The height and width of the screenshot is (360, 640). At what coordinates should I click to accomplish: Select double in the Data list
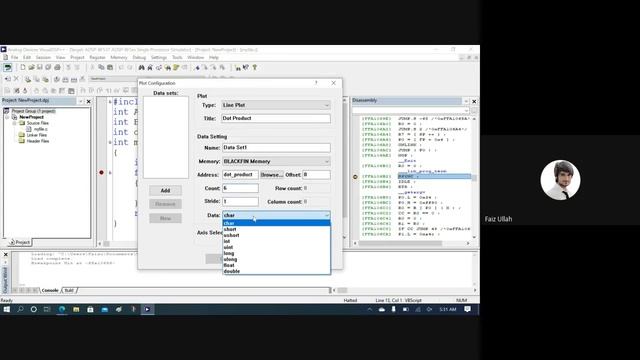click(276, 271)
